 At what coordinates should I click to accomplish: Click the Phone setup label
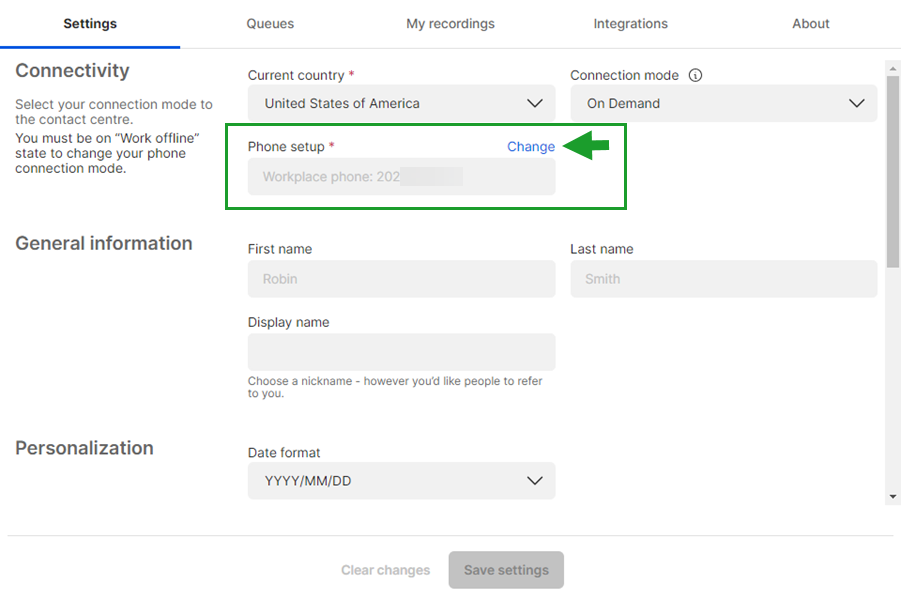(x=286, y=147)
